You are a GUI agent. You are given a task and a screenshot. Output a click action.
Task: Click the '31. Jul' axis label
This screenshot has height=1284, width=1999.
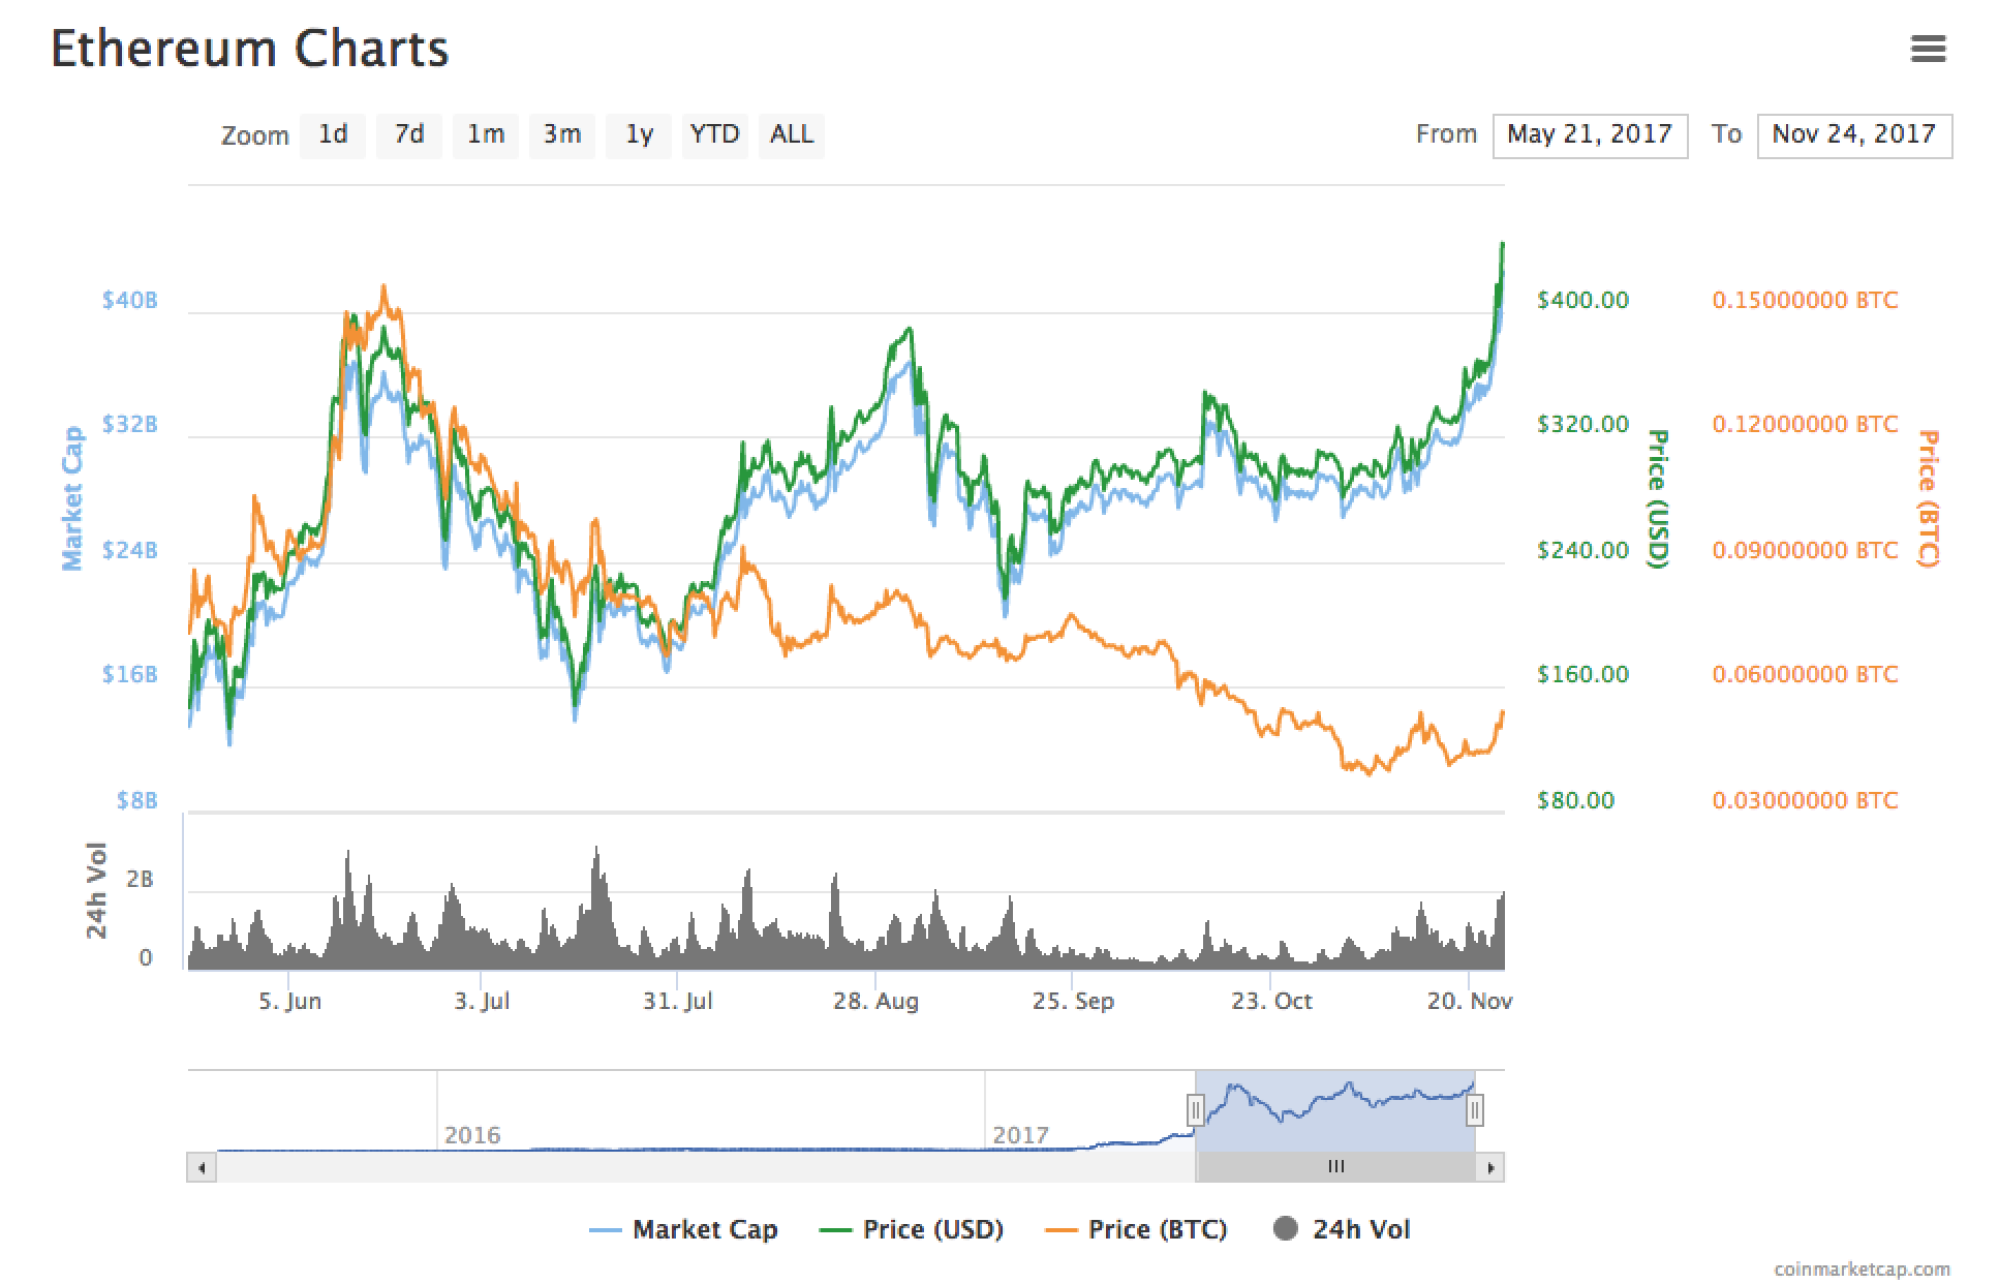point(678,1000)
